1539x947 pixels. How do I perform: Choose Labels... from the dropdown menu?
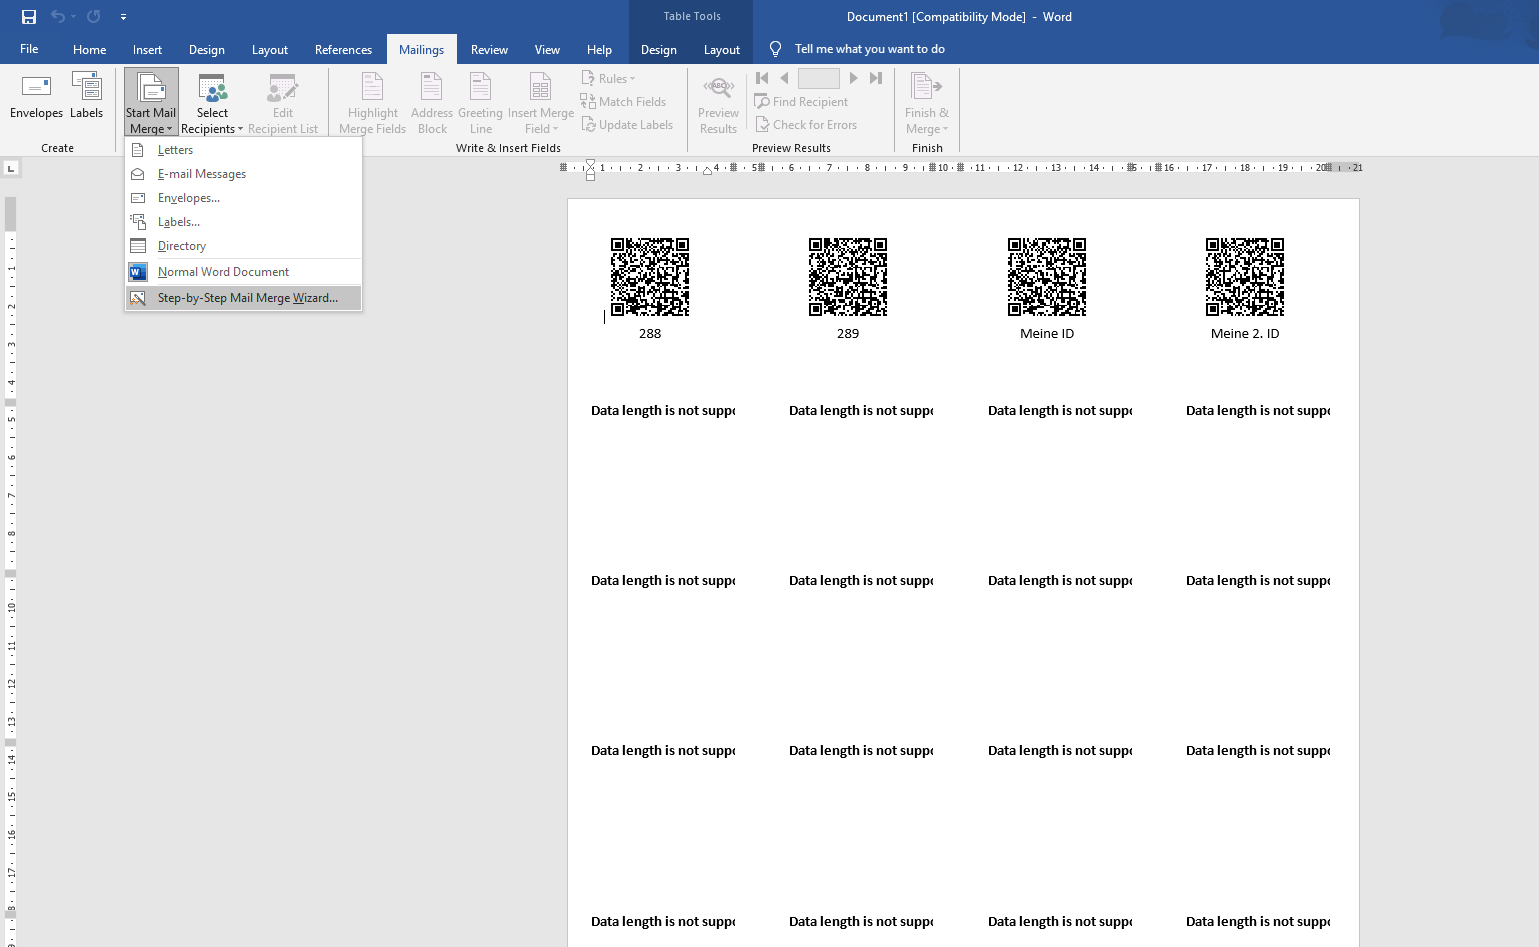pos(243,222)
